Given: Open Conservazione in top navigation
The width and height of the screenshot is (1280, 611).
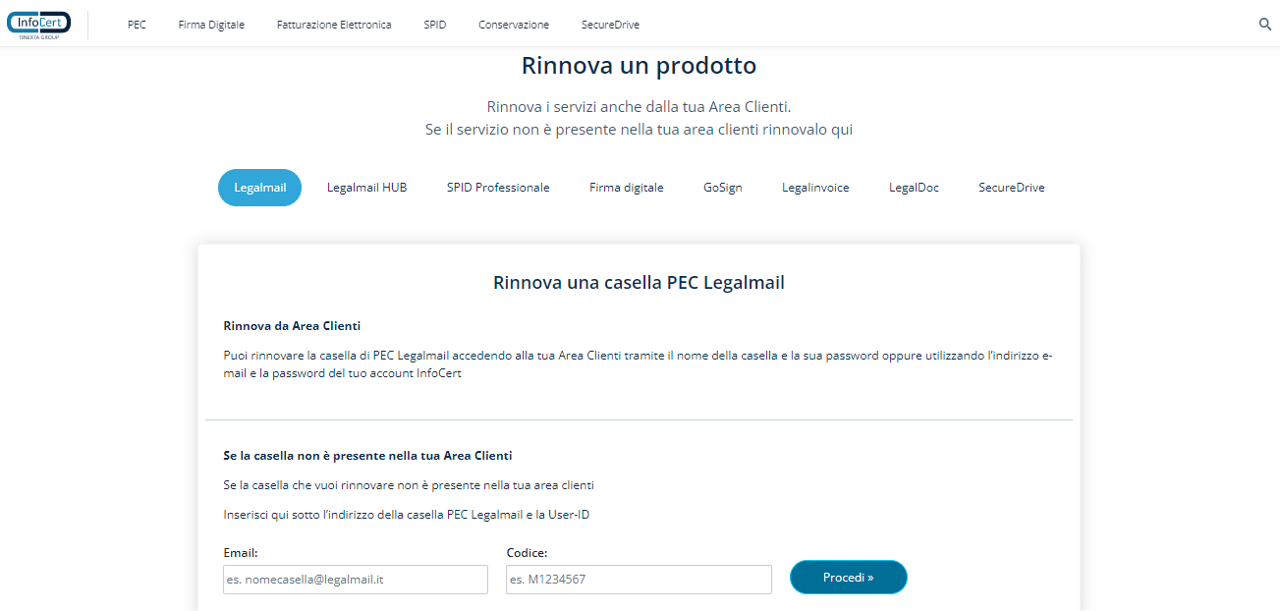Looking at the screenshot, I should (513, 25).
